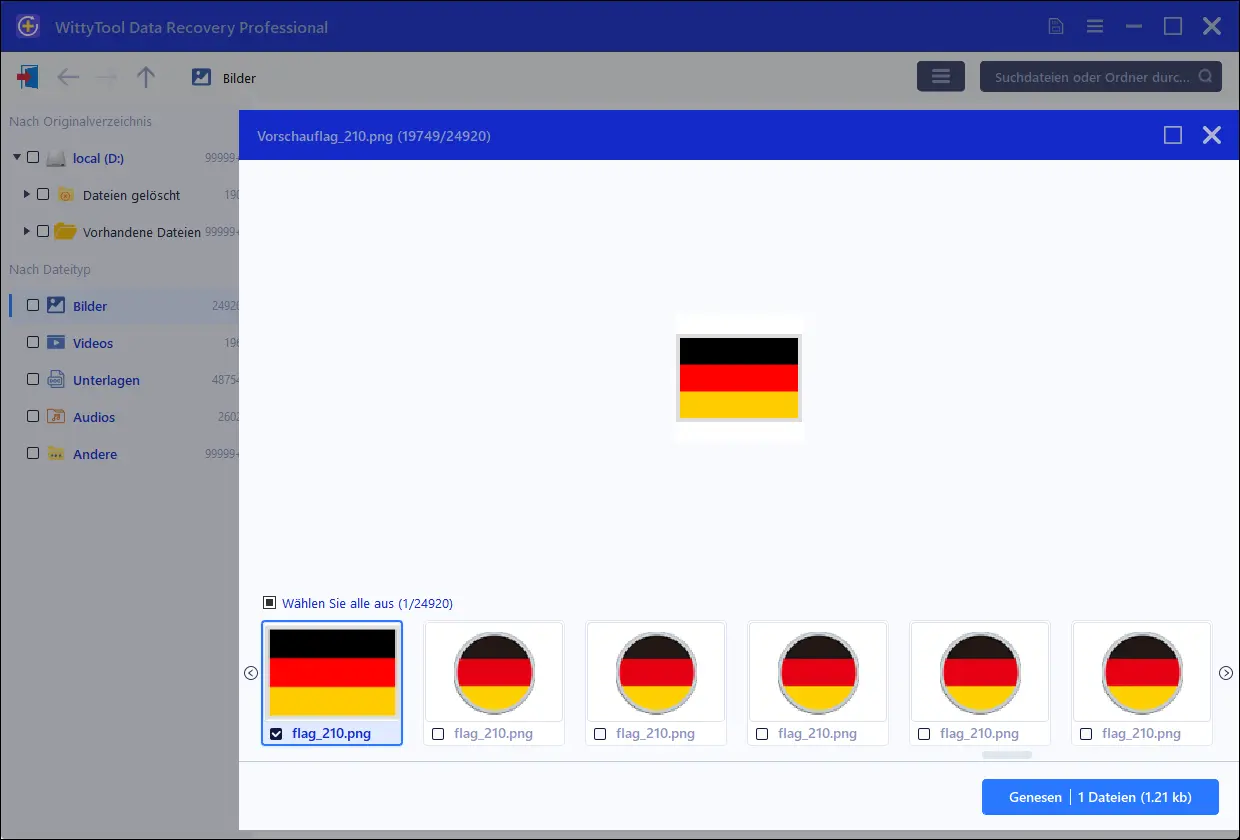The image size is (1240, 840).
Task: Collapse the local (D:) tree node
Action: point(17,158)
